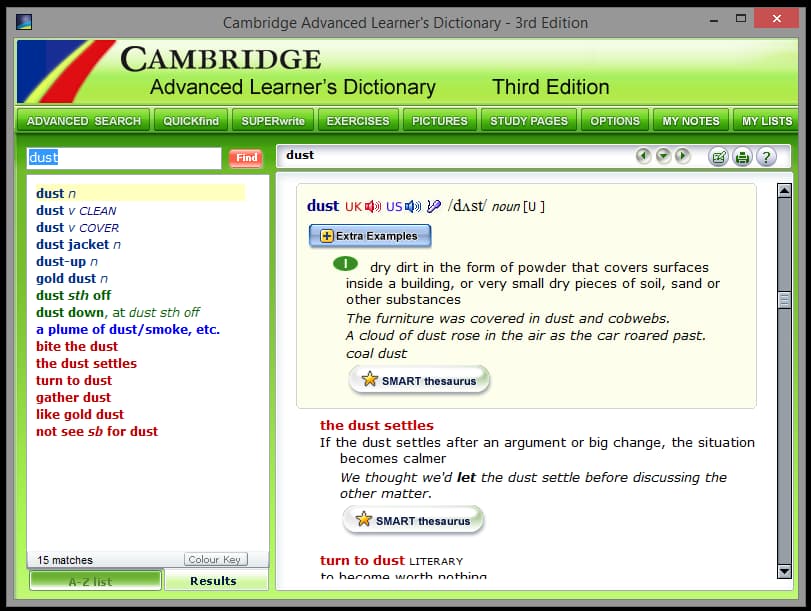Open SUPERwrite

pyautogui.click(x=273, y=121)
